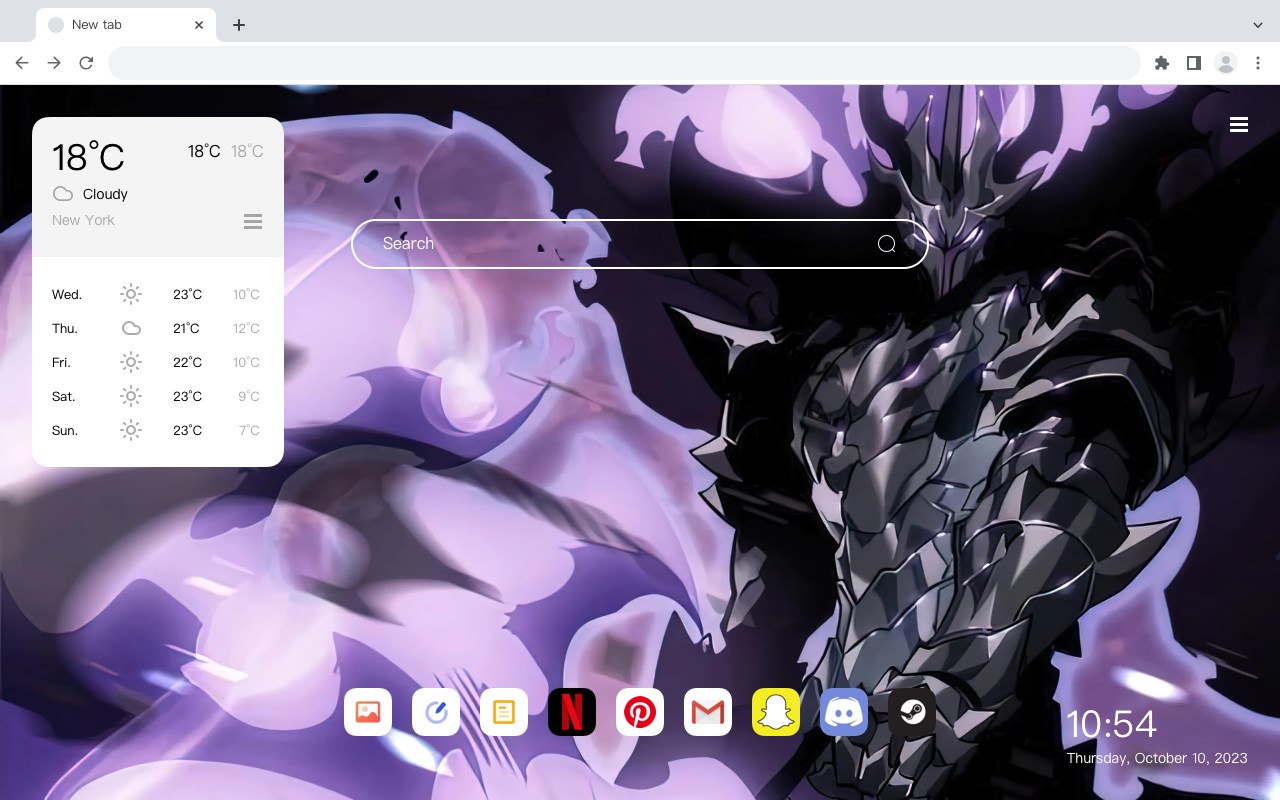1280x800 pixels.
Task: Open a new browser tab
Action: (238, 25)
